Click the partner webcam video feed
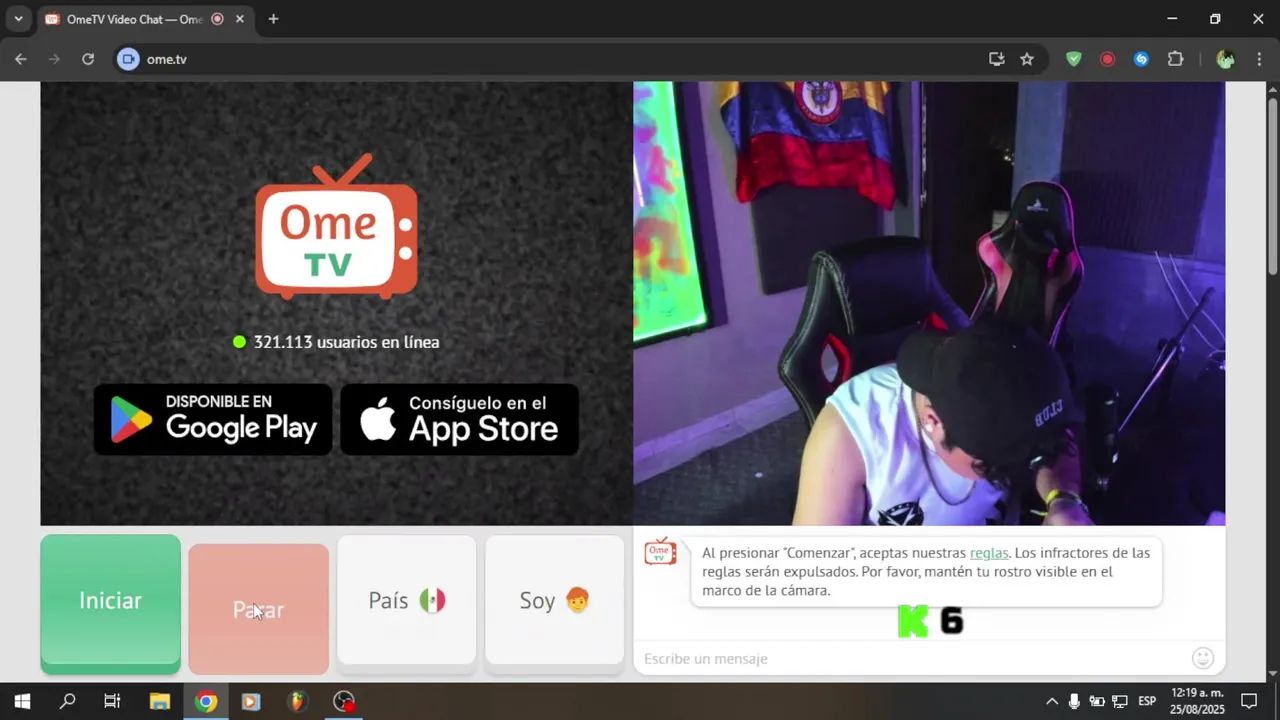The width and height of the screenshot is (1280, 720). pos(929,303)
